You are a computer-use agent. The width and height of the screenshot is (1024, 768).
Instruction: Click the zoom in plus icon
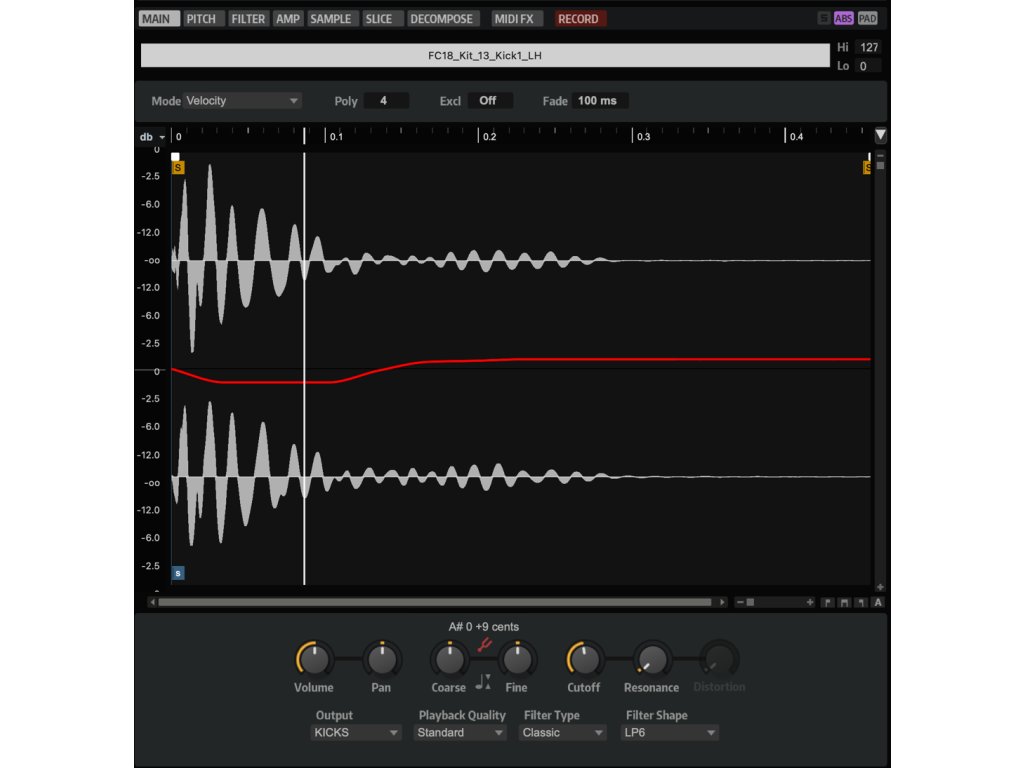(810, 602)
